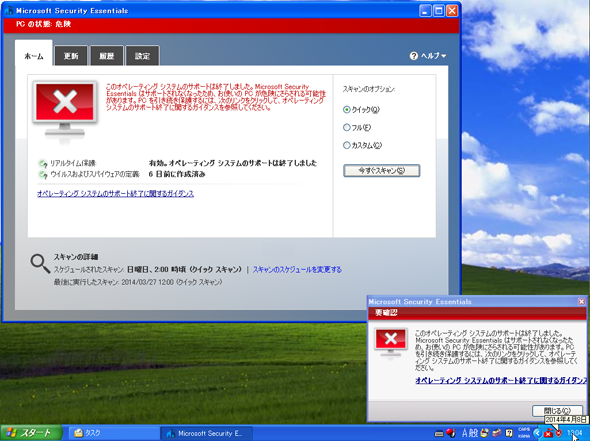Viewport: 590px width, 441px height.
Task: Open the 設定 tab
Action: pyautogui.click(x=142, y=56)
